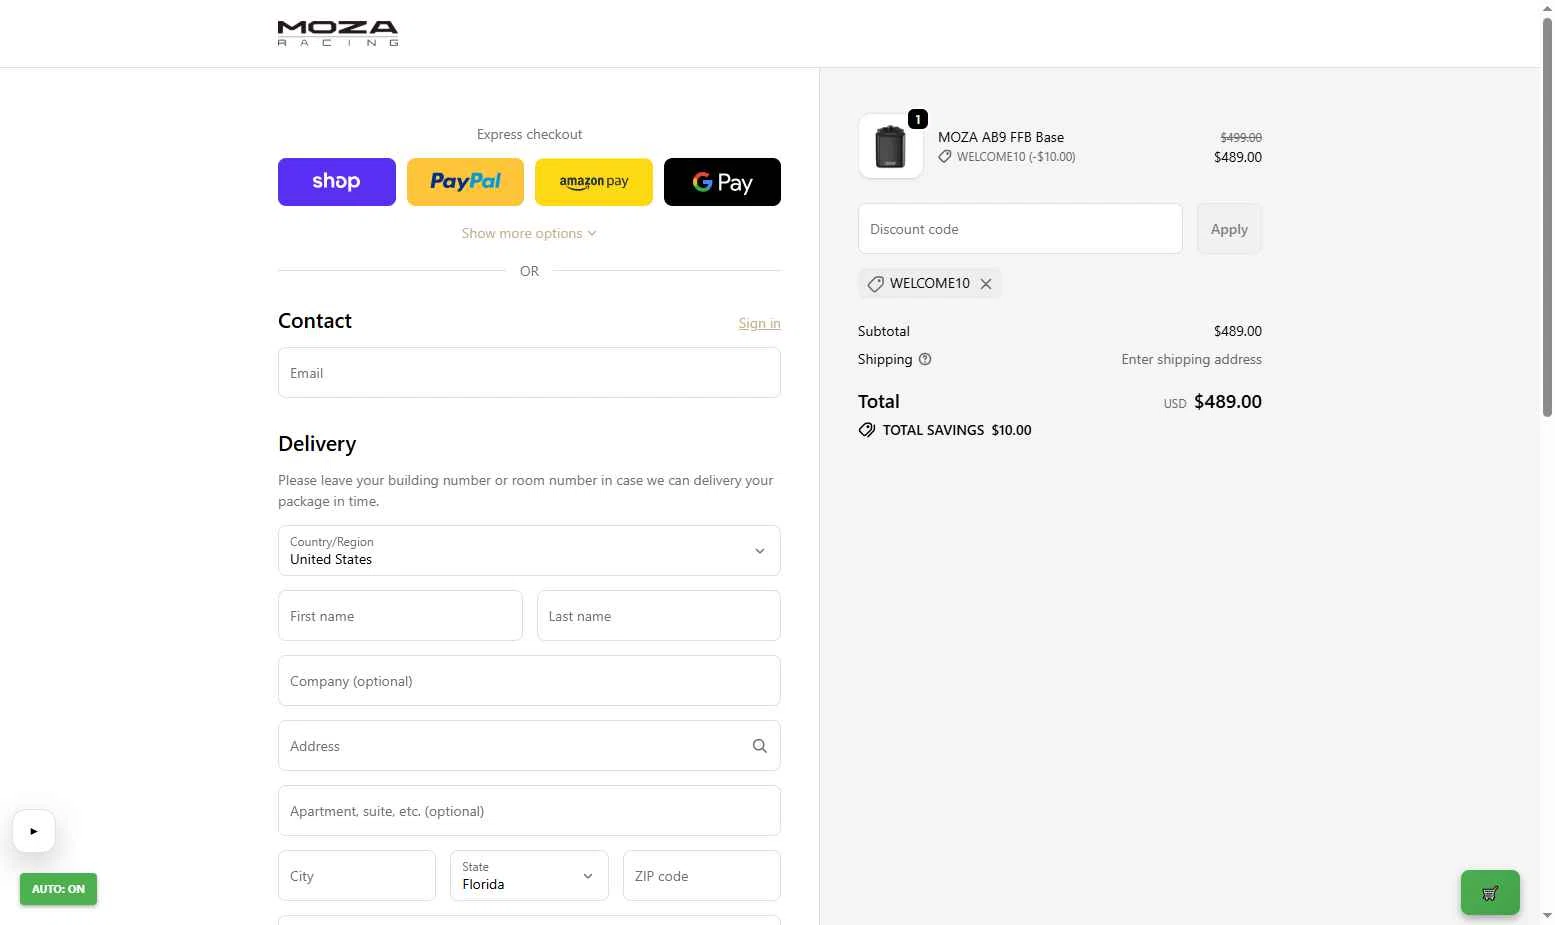The height and width of the screenshot is (925, 1555).
Task: Open the Shipping help question icon
Action: tap(925, 359)
